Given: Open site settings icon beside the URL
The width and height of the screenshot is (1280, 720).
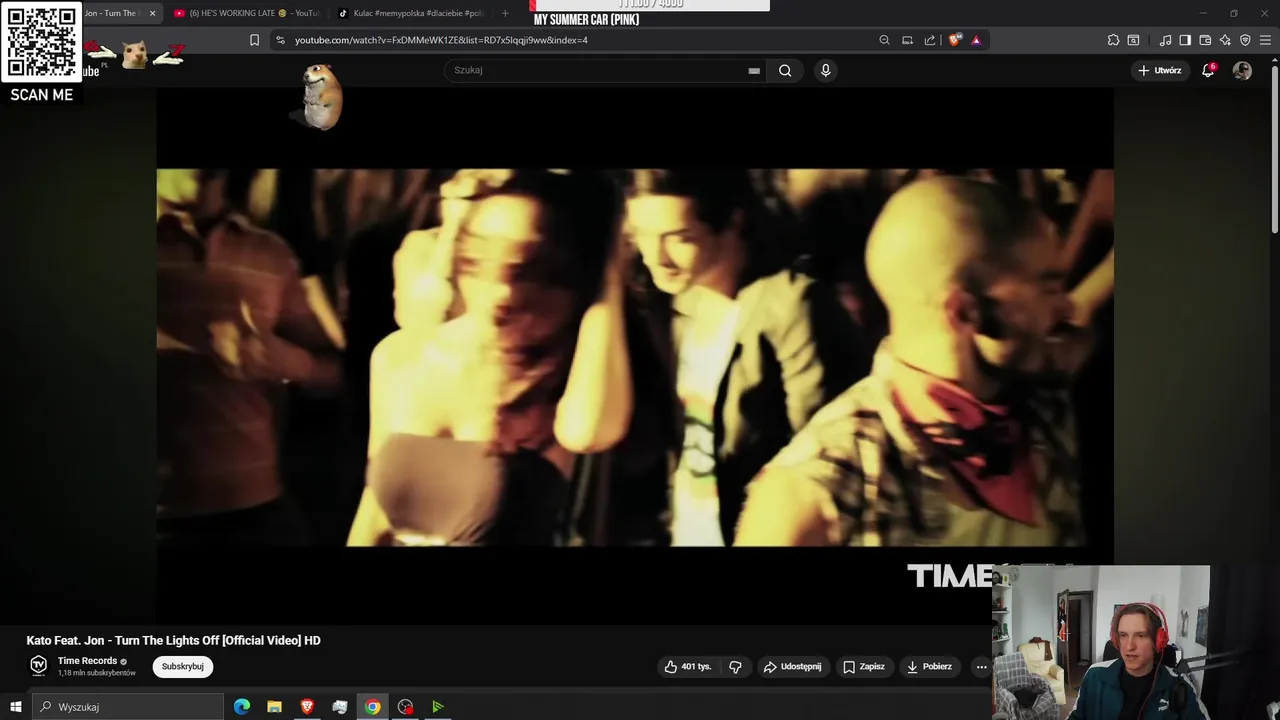Looking at the screenshot, I should tap(280, 40).
